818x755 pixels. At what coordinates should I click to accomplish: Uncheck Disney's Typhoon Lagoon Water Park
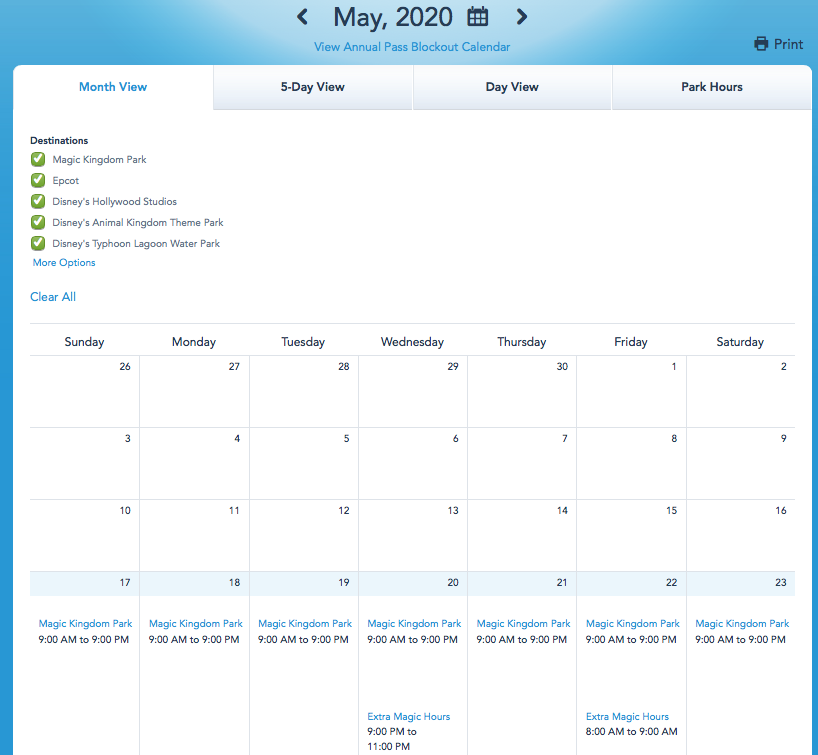[x=38, y=243]
